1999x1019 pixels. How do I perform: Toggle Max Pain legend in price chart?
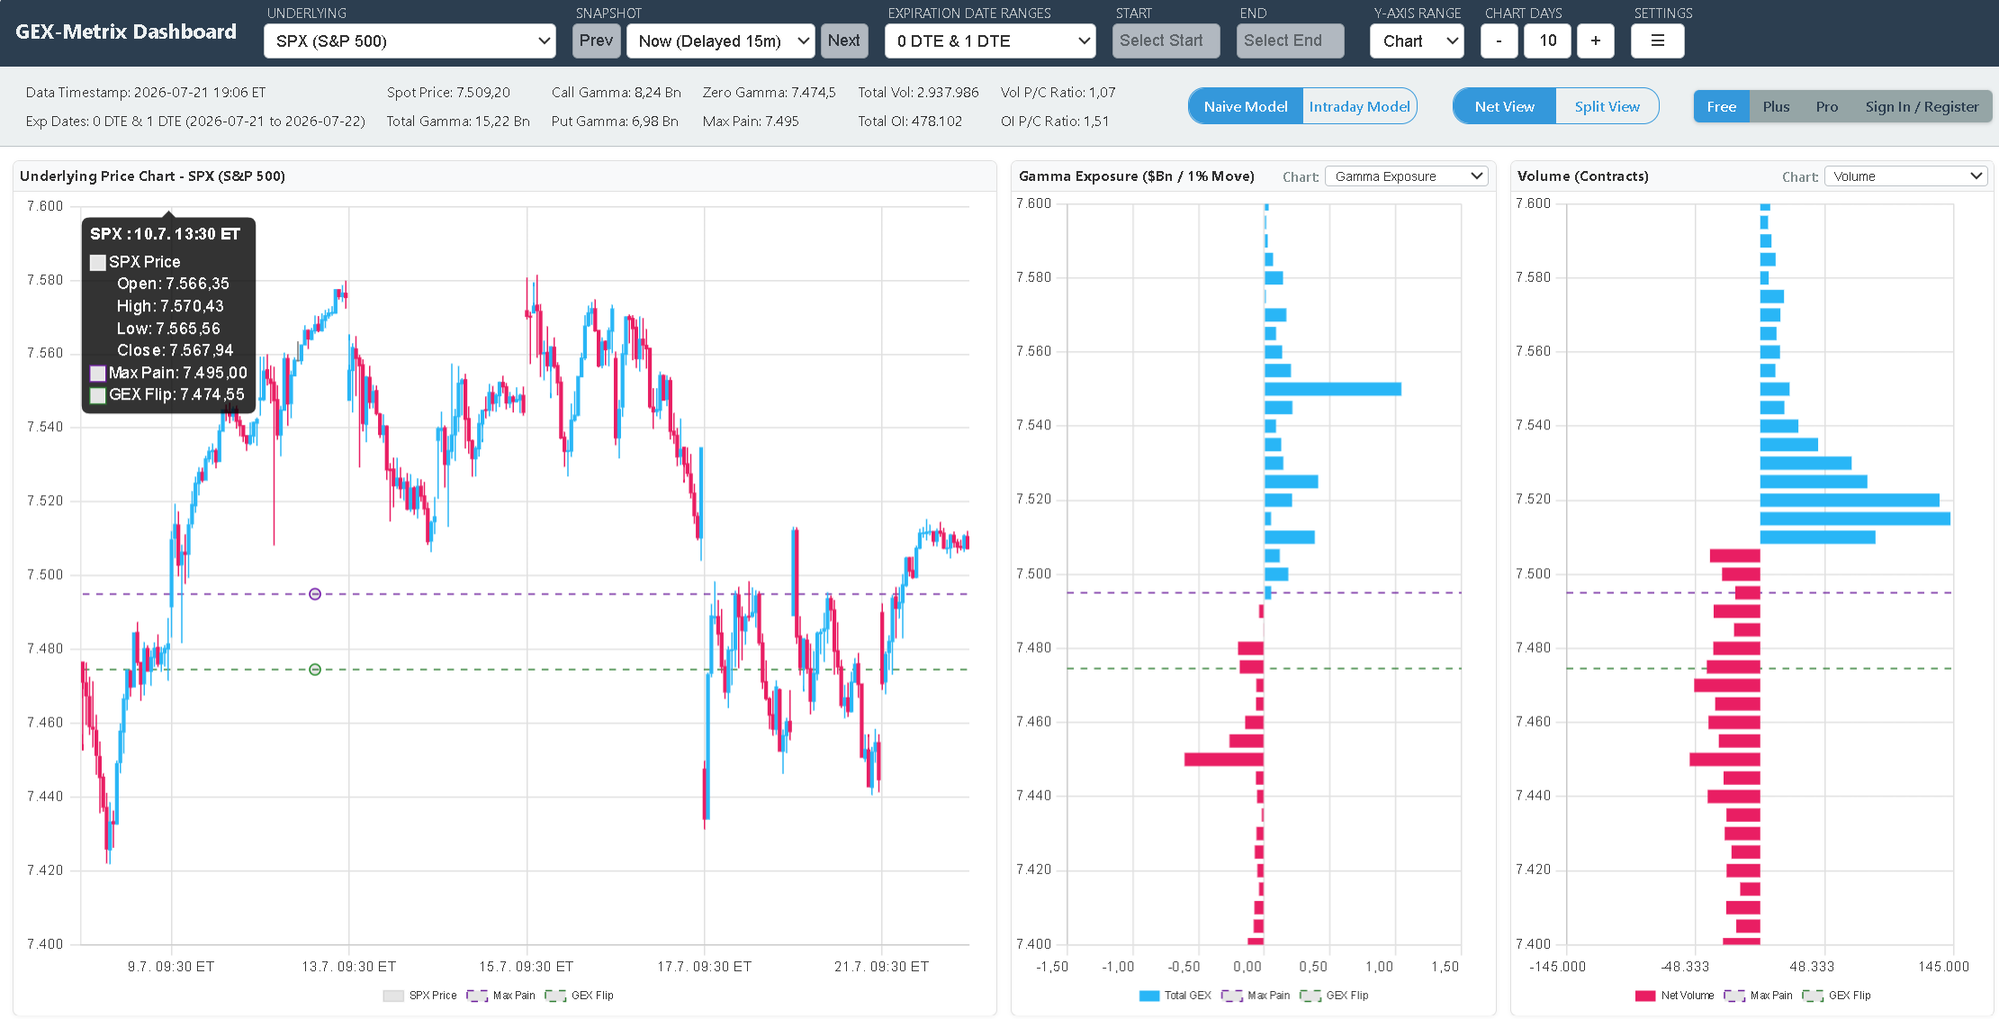(x=501, y=995)
